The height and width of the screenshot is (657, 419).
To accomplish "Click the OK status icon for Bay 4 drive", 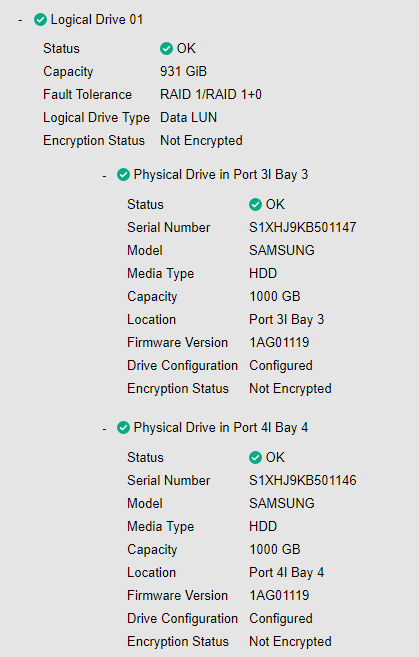I will pyautogui.click(x=255, y=458).
